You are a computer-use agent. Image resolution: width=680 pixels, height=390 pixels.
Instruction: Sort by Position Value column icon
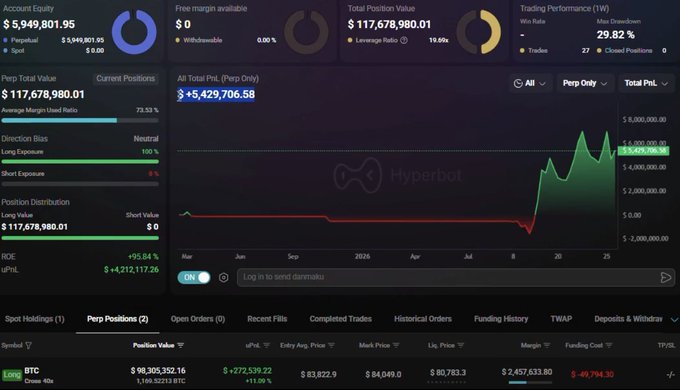(180, 345)
